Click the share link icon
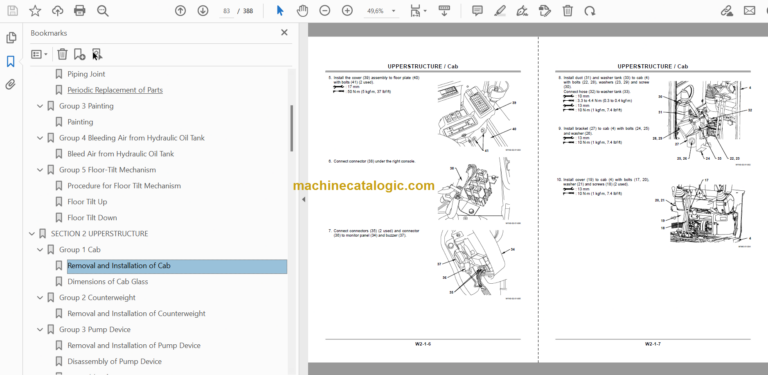Viewport: 768px width, 375px height. coord(727,10)
